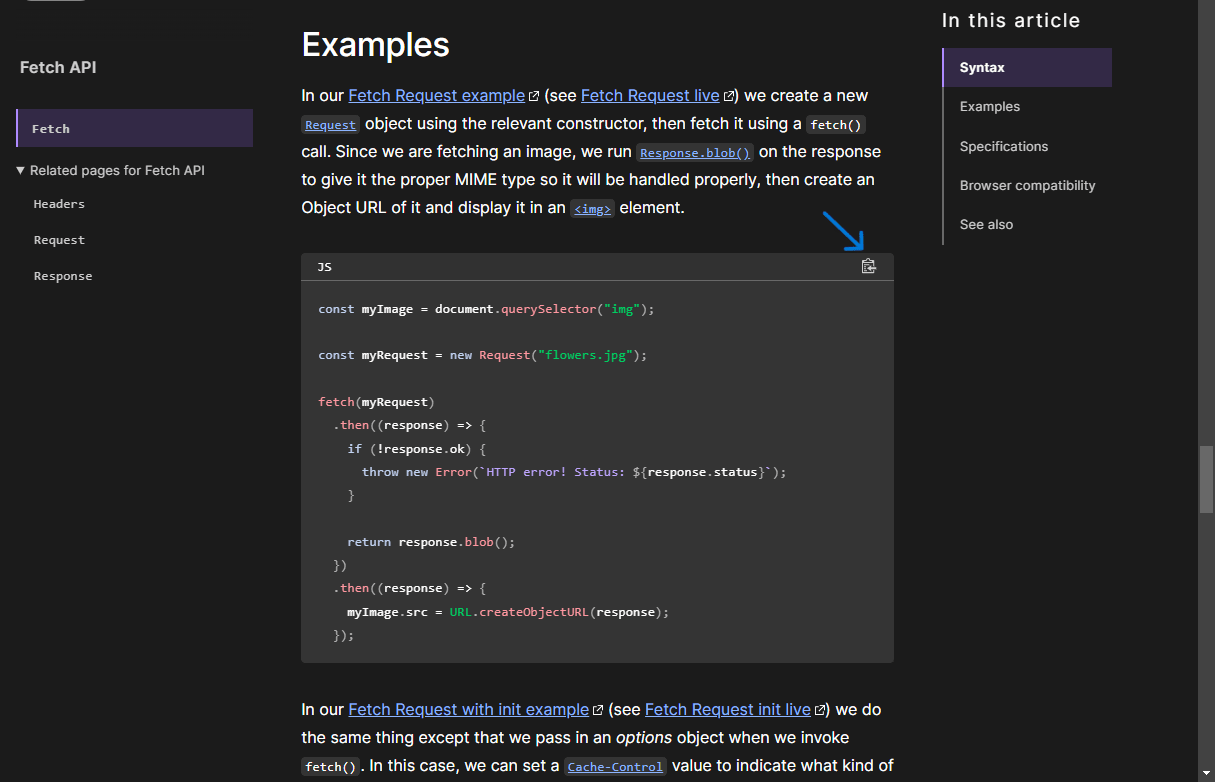The height and width of the screenshot is (782, 1215).
Task: Click external-link icon after Fetch Request init live
Action: 820,711
